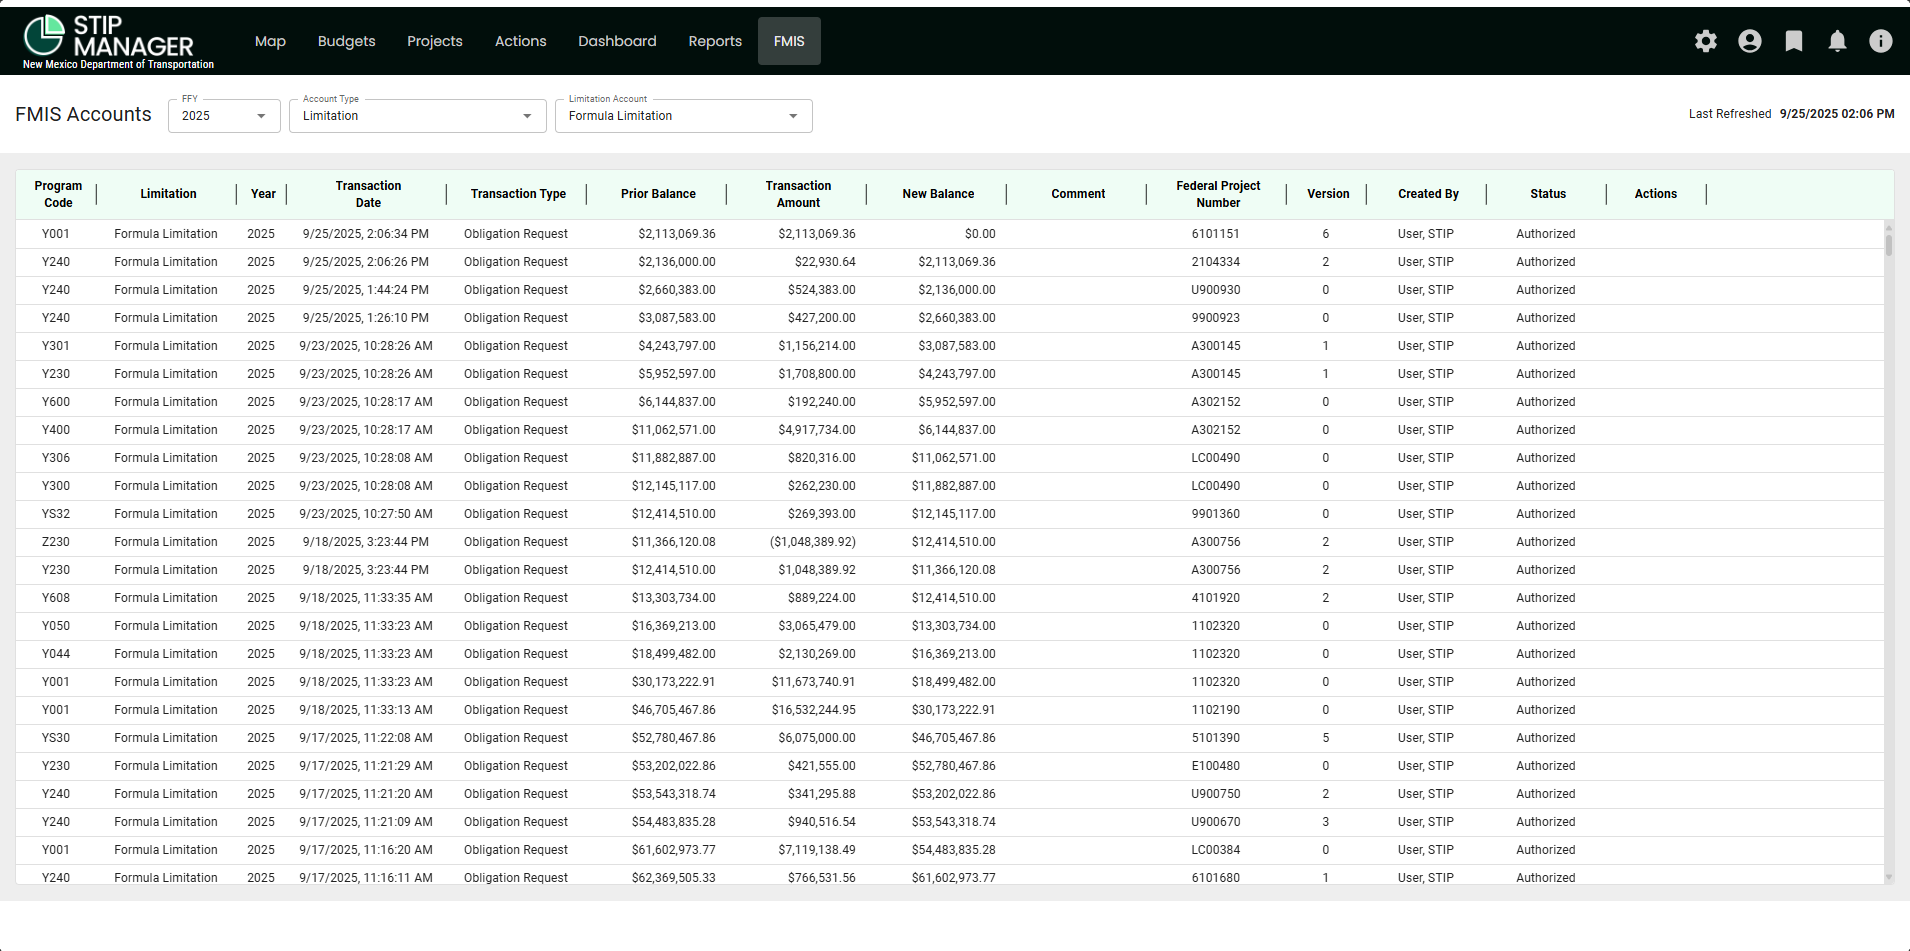1910x951 pixels.
Task: Click the bookmark icon in header
Action: pyautogui.click(x=1794, y=41)
